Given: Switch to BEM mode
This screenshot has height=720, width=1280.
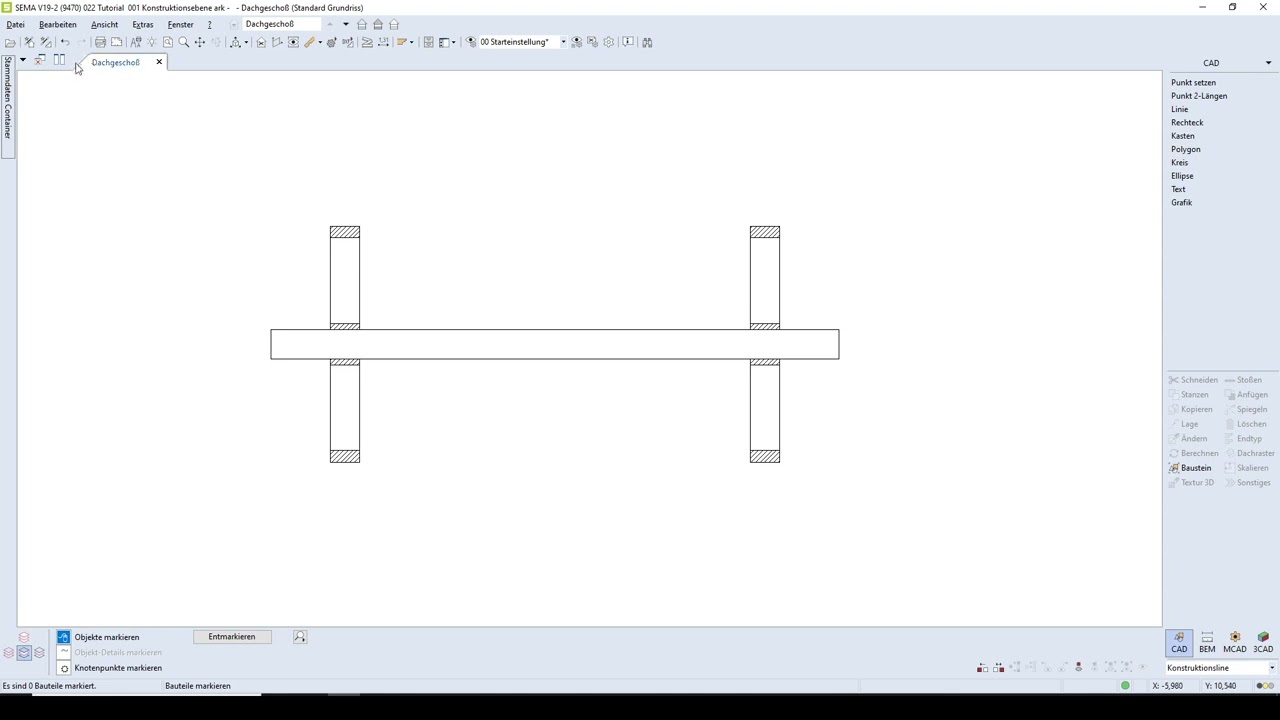Looking at the screenshot, I should (1207, 642).
